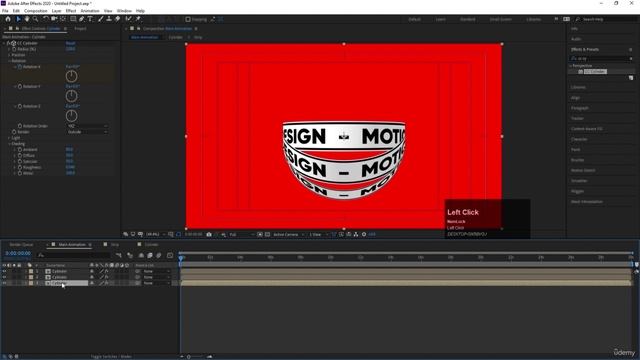Open the Align panel on the right
The width and height of the screenshot is (640, 360).
576,98
